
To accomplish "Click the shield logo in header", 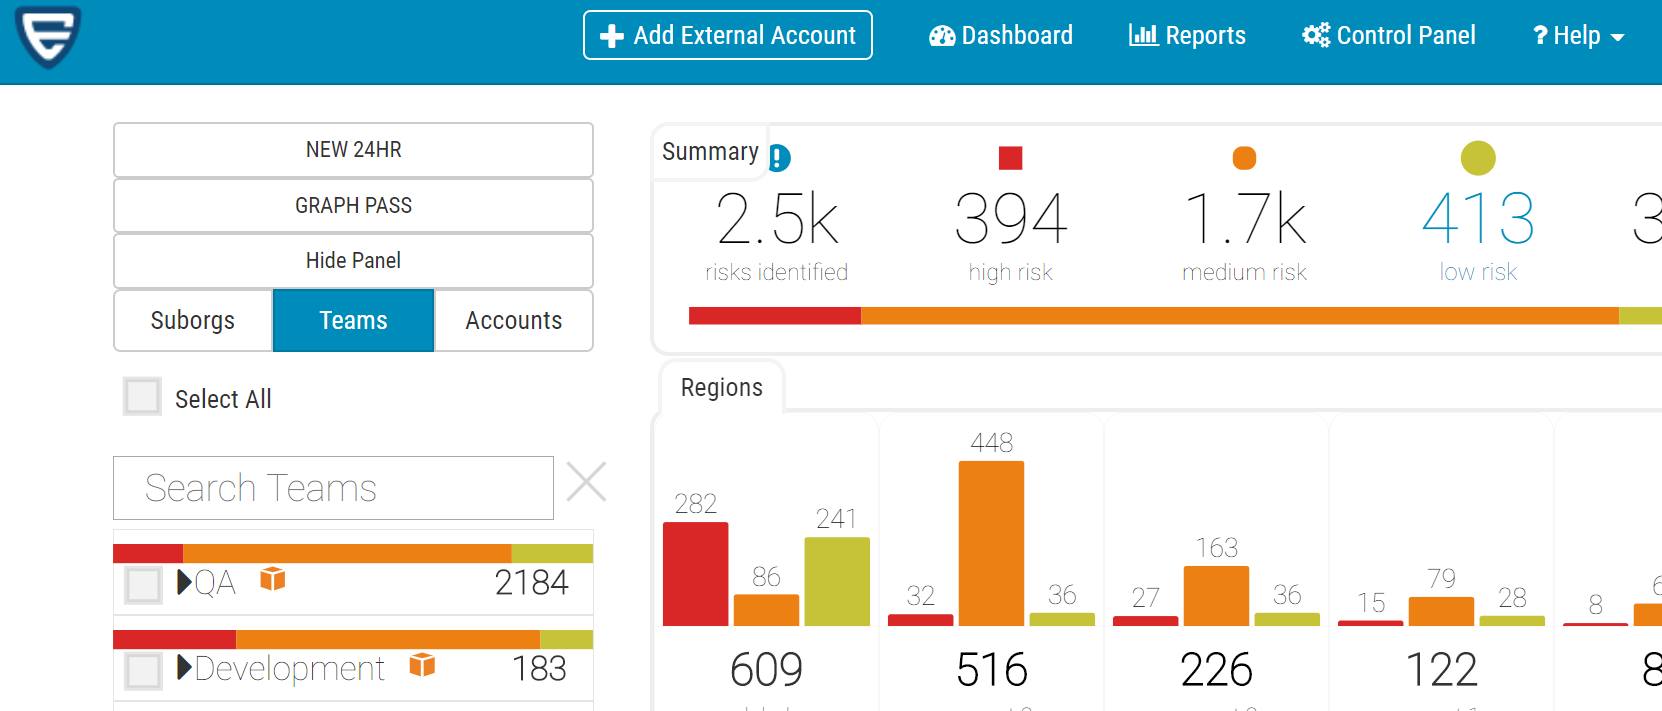I will coord(48,36).
